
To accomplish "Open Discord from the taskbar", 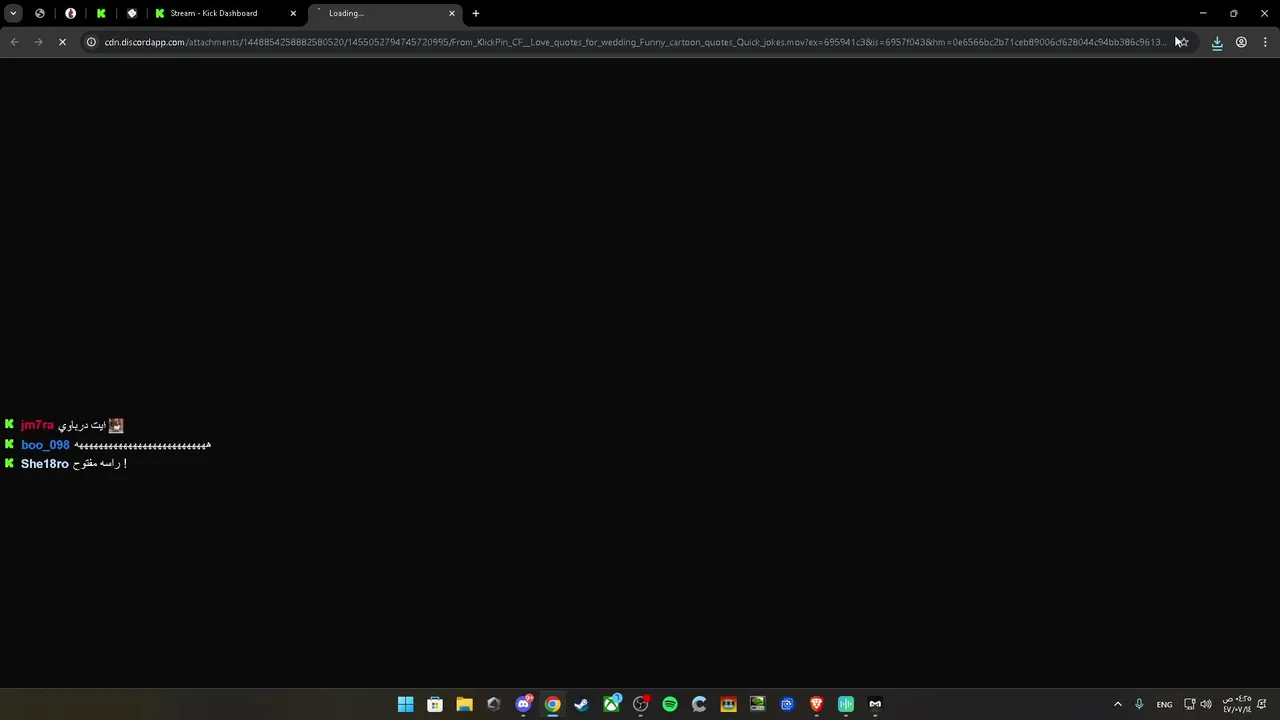I will click(523, 704).
